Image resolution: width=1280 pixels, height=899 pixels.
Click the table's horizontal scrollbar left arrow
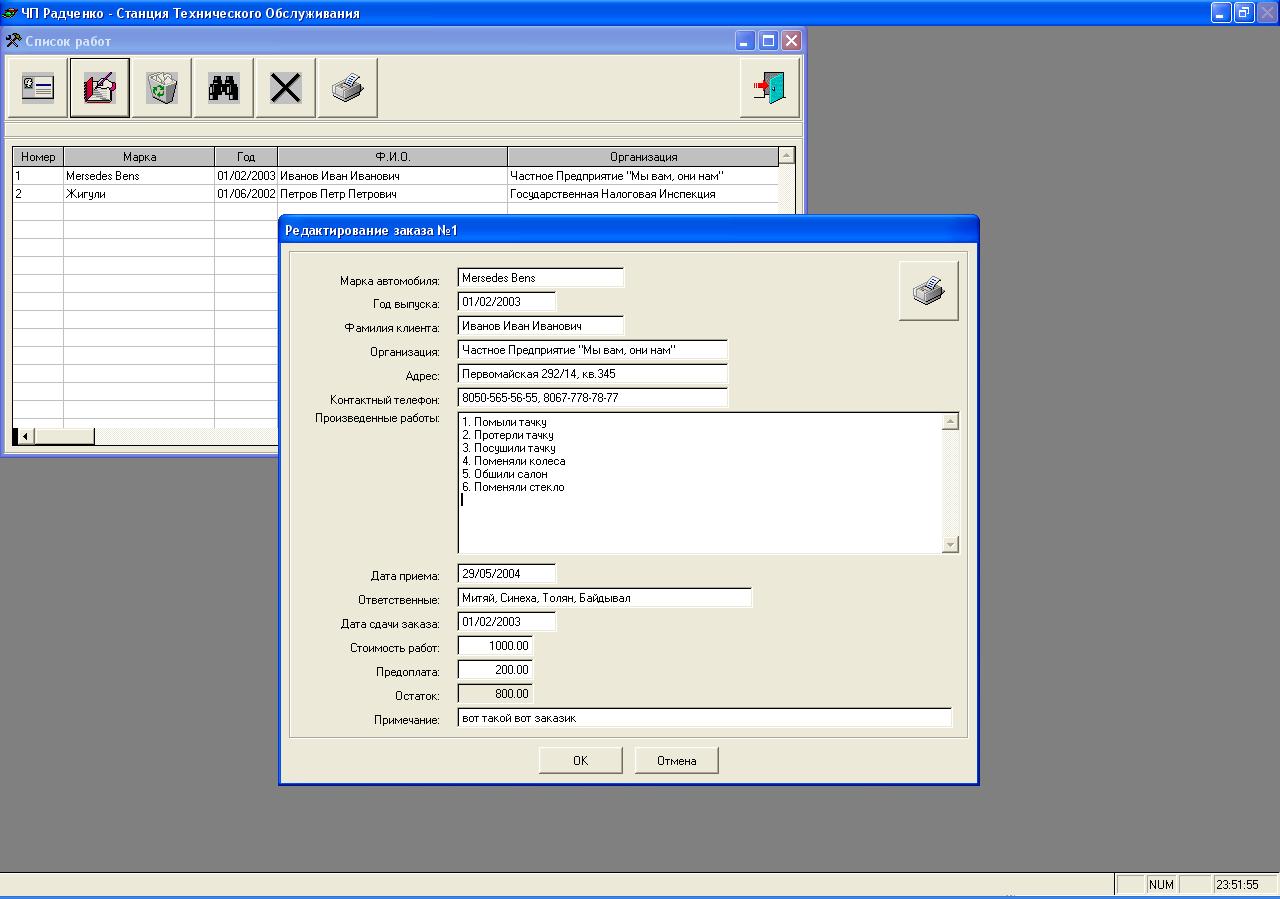click(x=24, y=436)
